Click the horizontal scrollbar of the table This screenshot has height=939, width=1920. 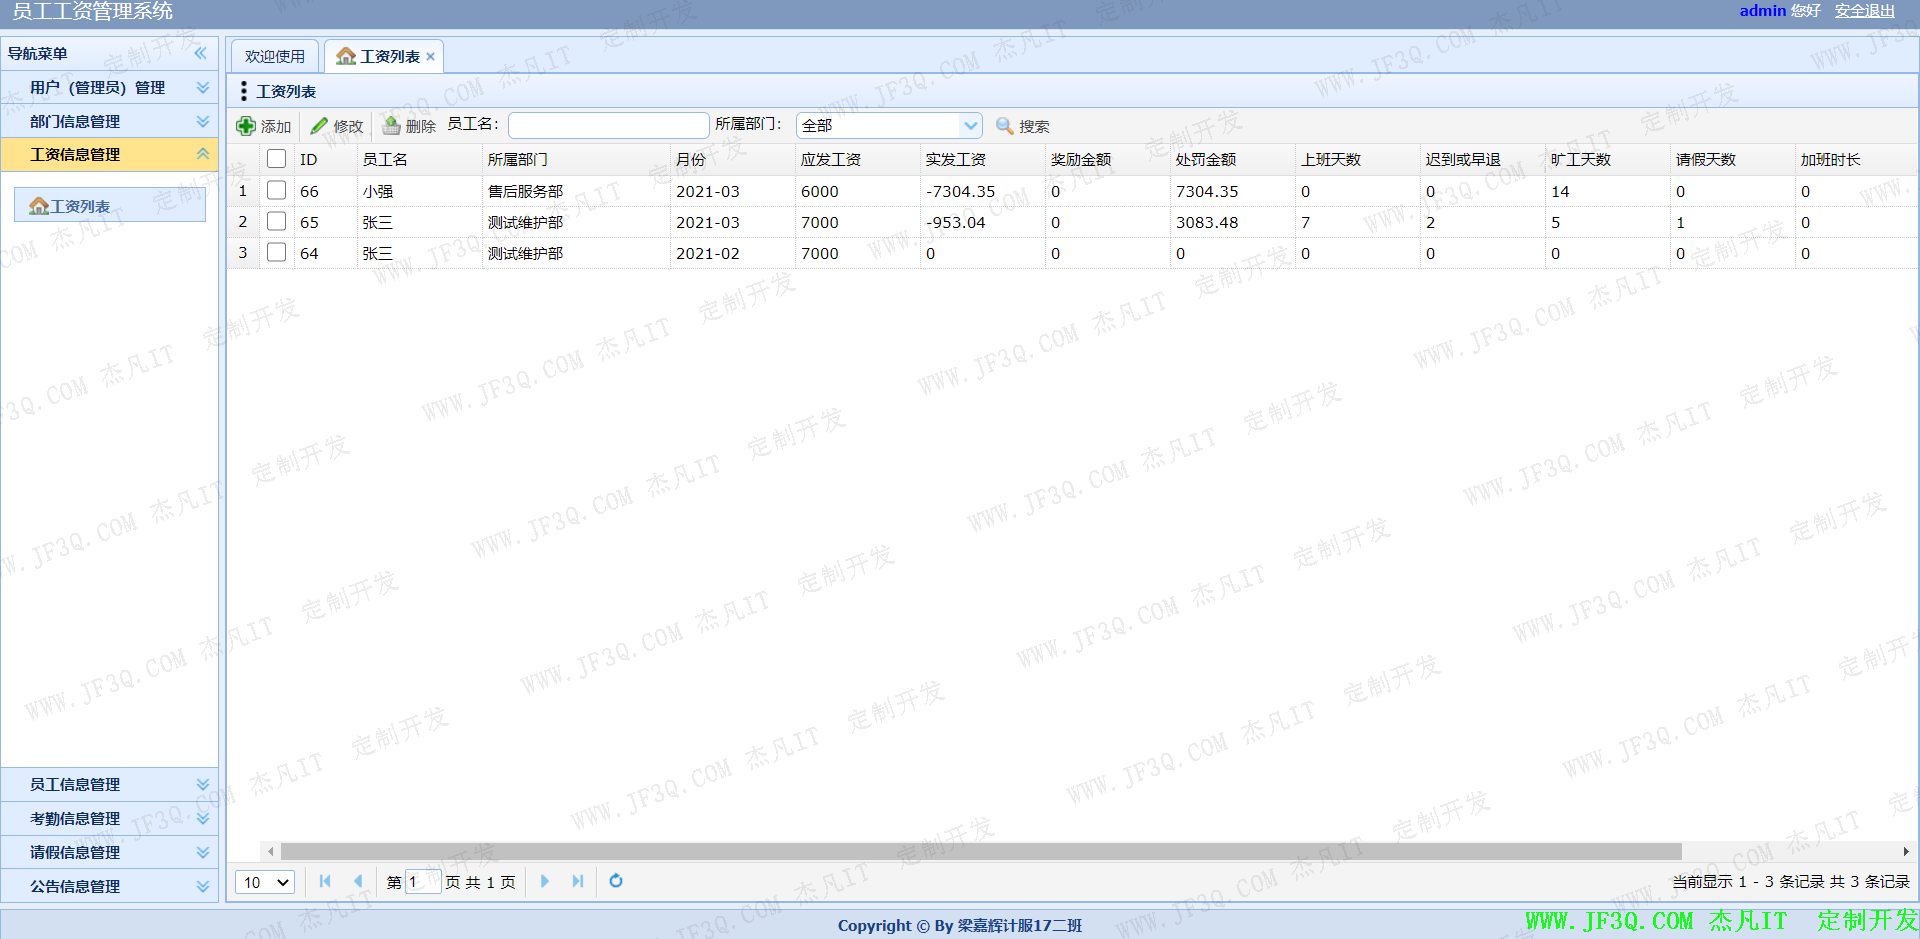click(980, 851)
